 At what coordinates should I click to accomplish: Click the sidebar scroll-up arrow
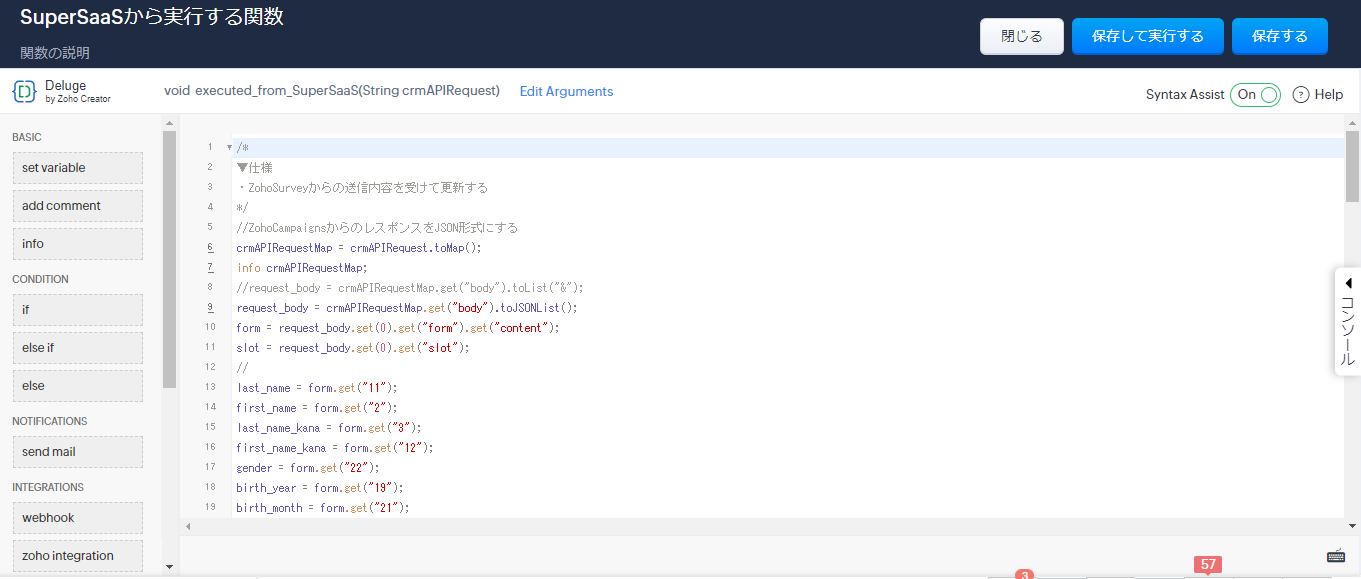pyautogui.click(x=168, y=122)
